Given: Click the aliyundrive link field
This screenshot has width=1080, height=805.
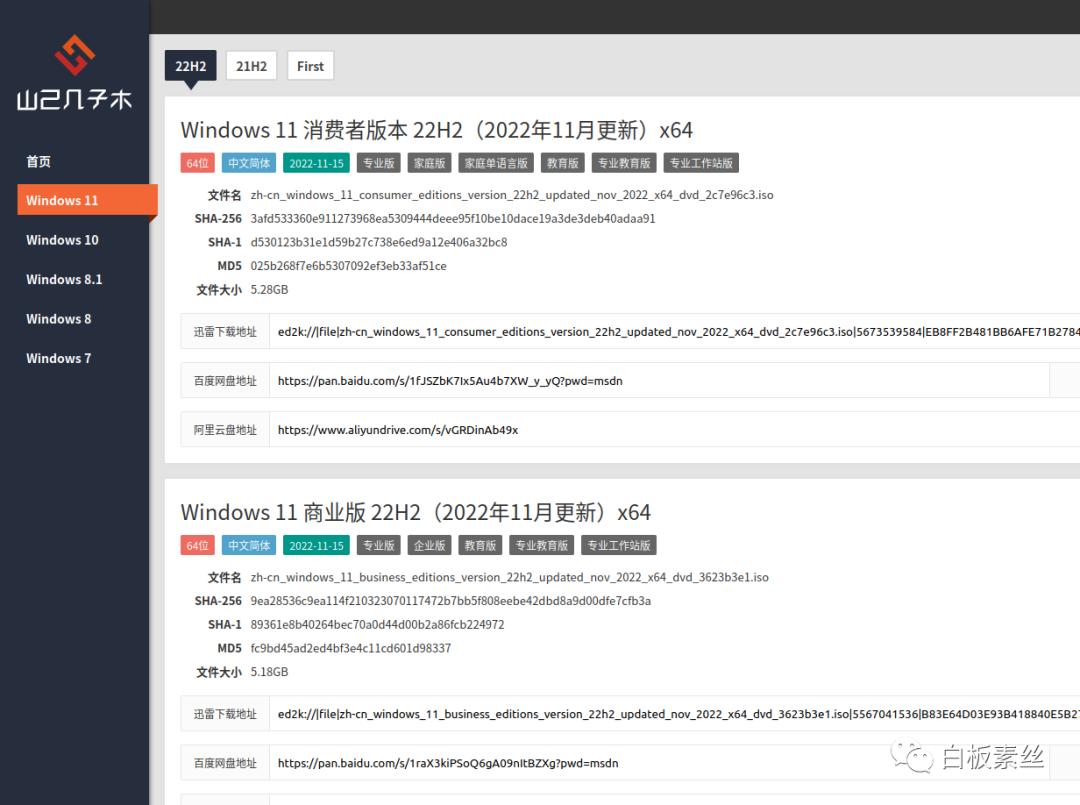Looking at the screenshot, I should [x=675, y=430].
